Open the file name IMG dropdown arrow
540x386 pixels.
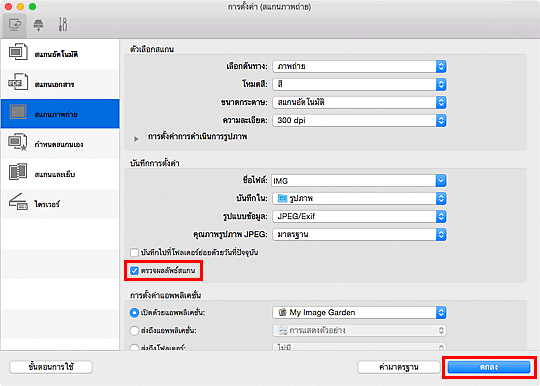click(x=441, y=180)
